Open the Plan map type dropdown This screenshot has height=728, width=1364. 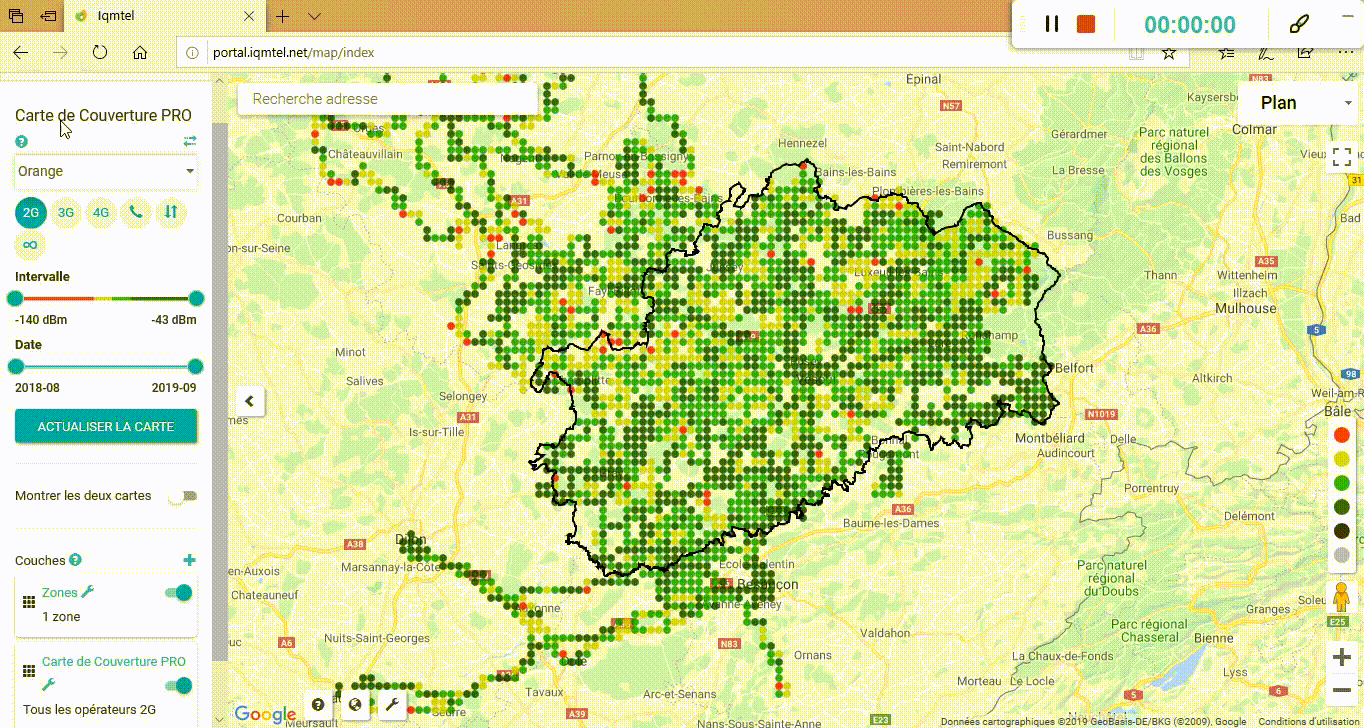[1300, 103]
